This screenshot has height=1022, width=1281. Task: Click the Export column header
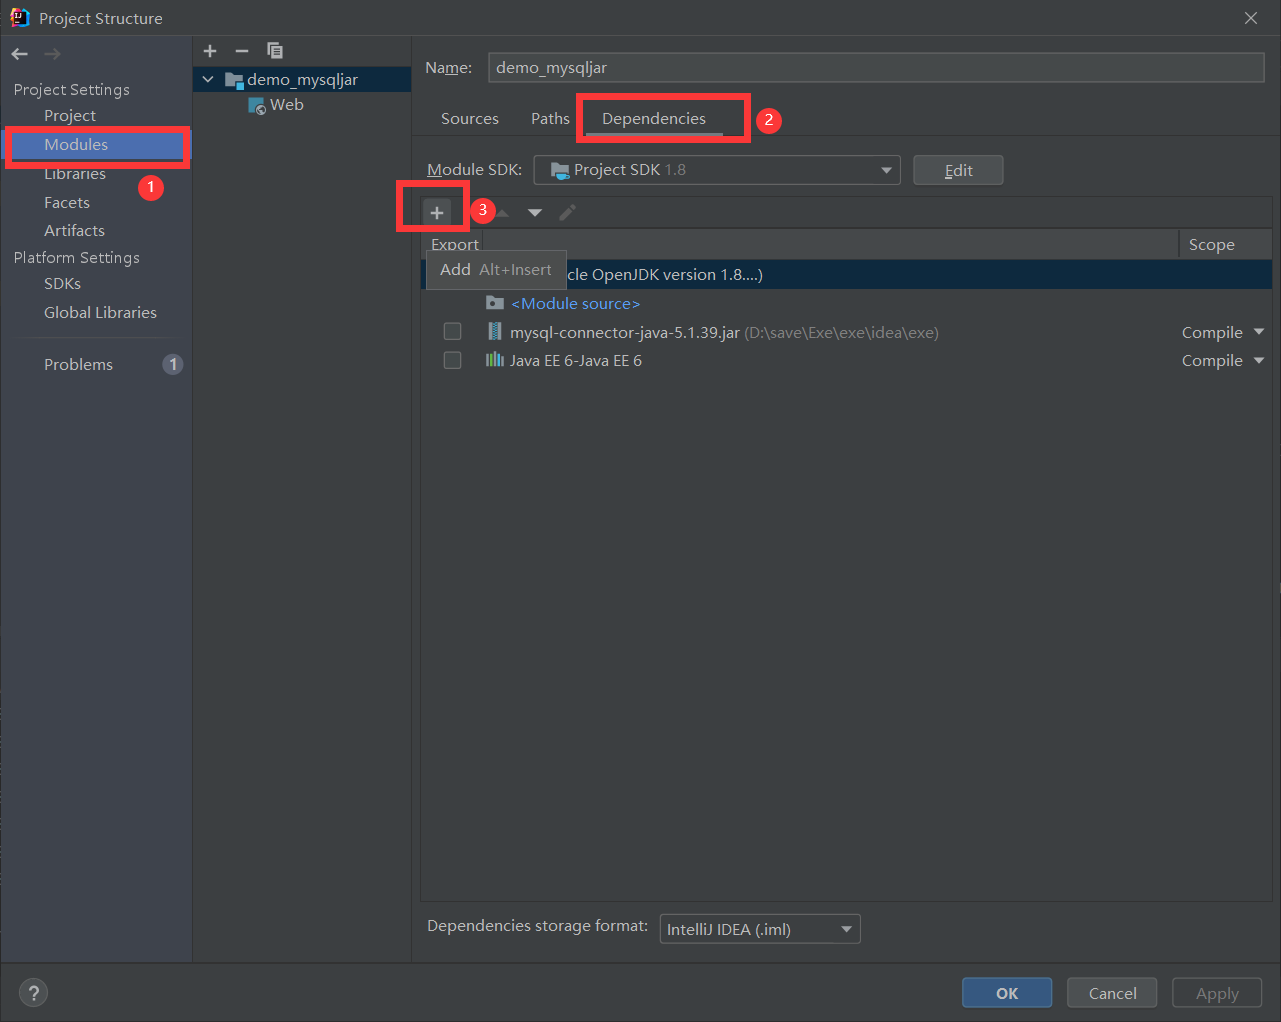click(x=455, y=244)
